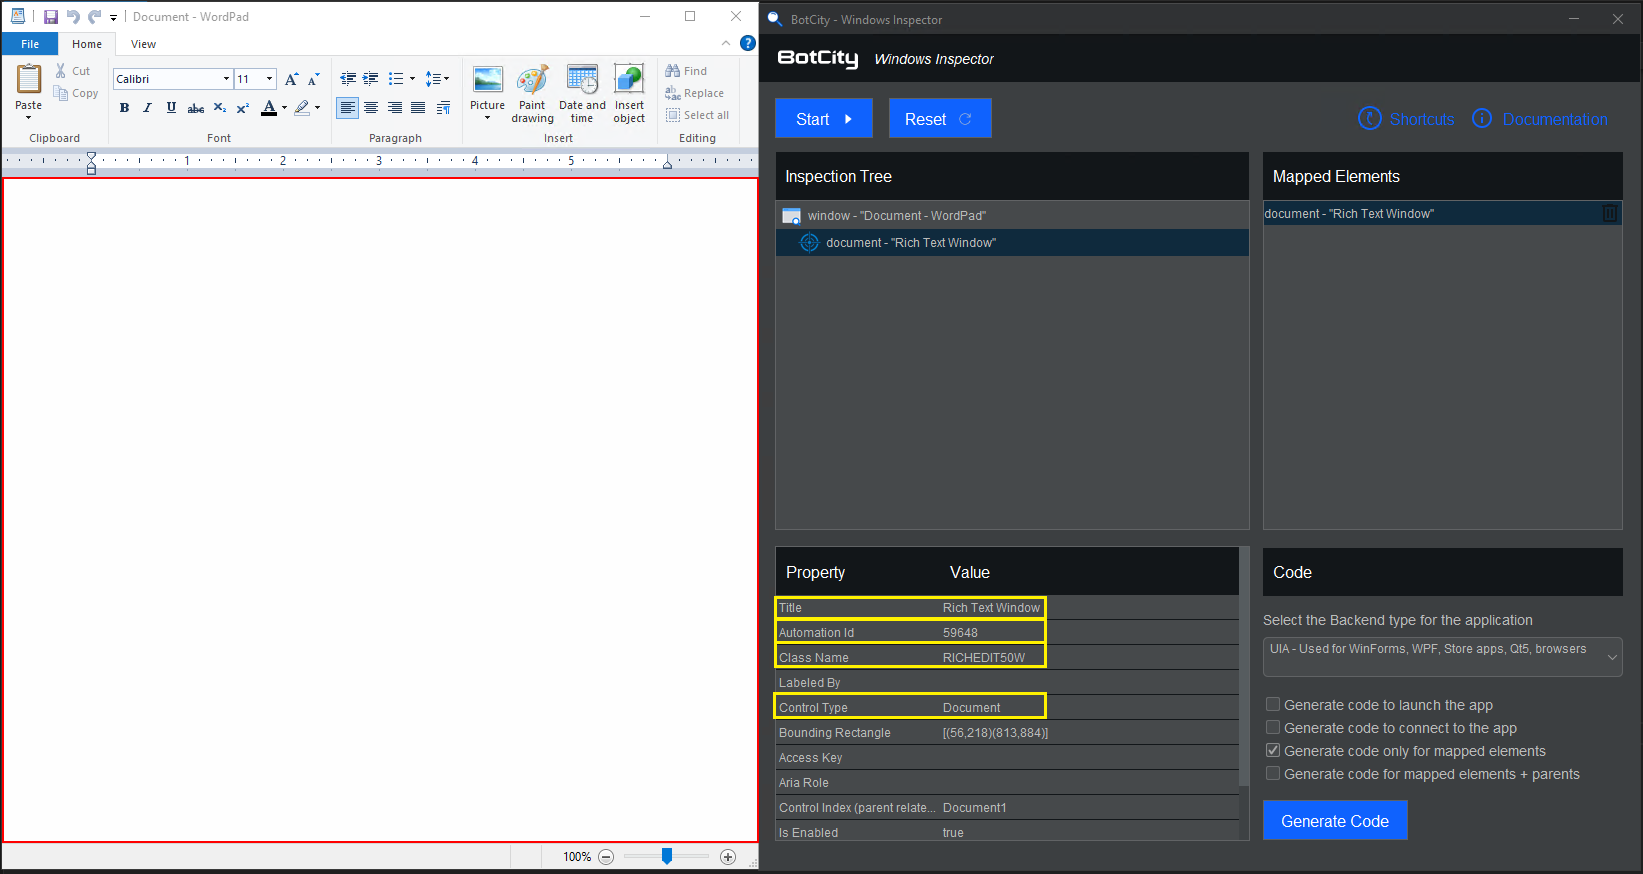The image size is (1643, 874).
Task: Click the Undo arrow in WordPad
Action: click(x=73, y=17)
